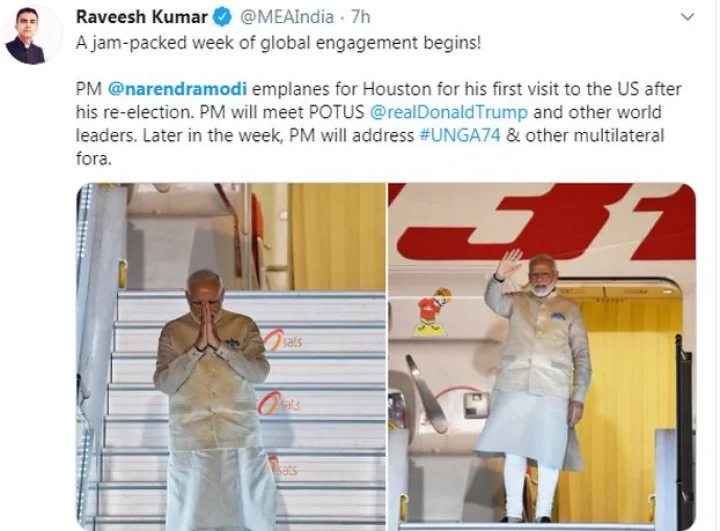Click the Maharaja mascot sticker on aircraft
Screen dimensions: 720x531
click(x=433, y=311)
